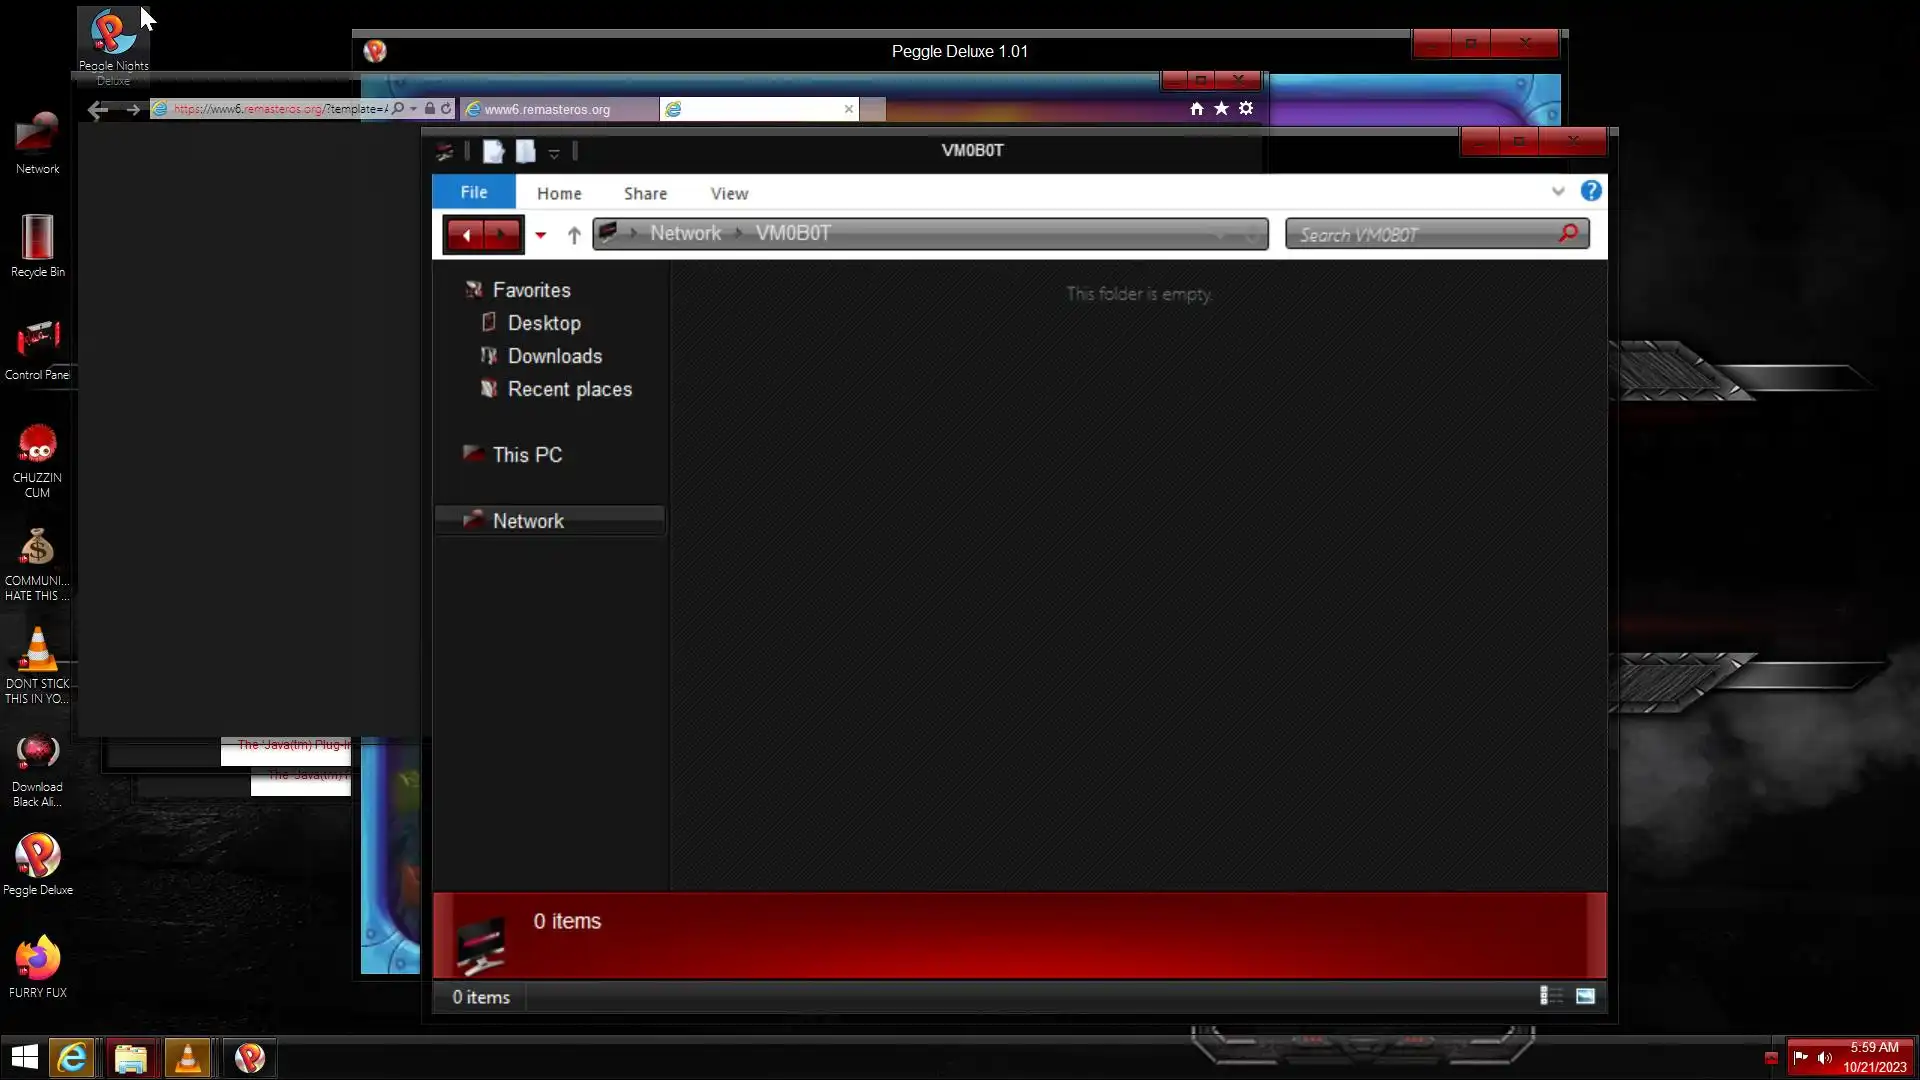Switch to large icons view
The width and height of the screenshot is (1920, 1080).
1585,996
